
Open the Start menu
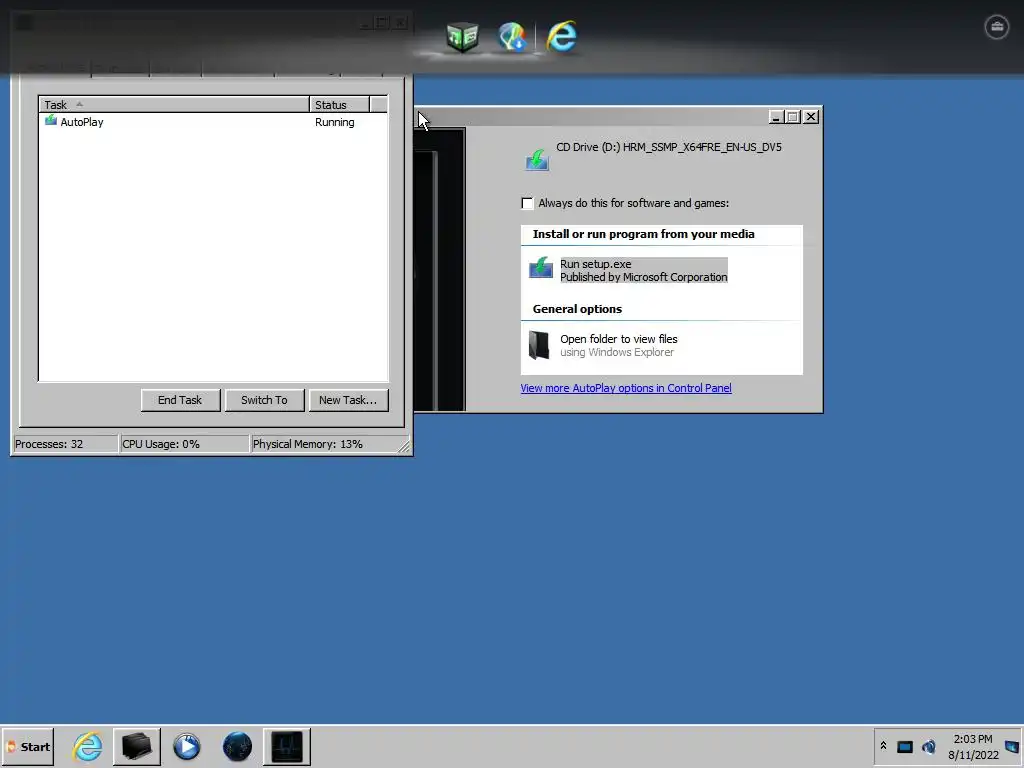tap(27, 746)
